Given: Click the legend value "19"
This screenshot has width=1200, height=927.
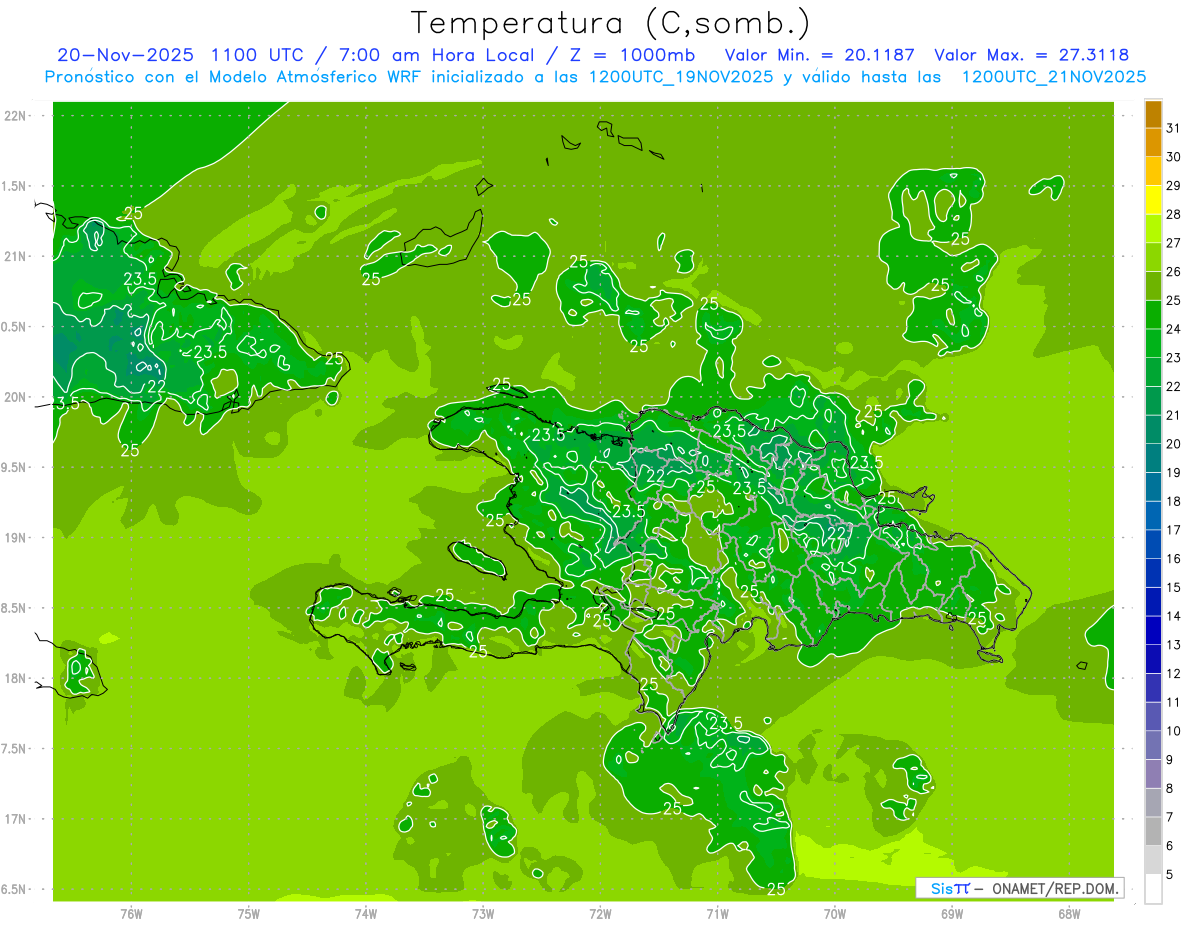Looking at the screenshot, I should click(x=1174, y=472).
